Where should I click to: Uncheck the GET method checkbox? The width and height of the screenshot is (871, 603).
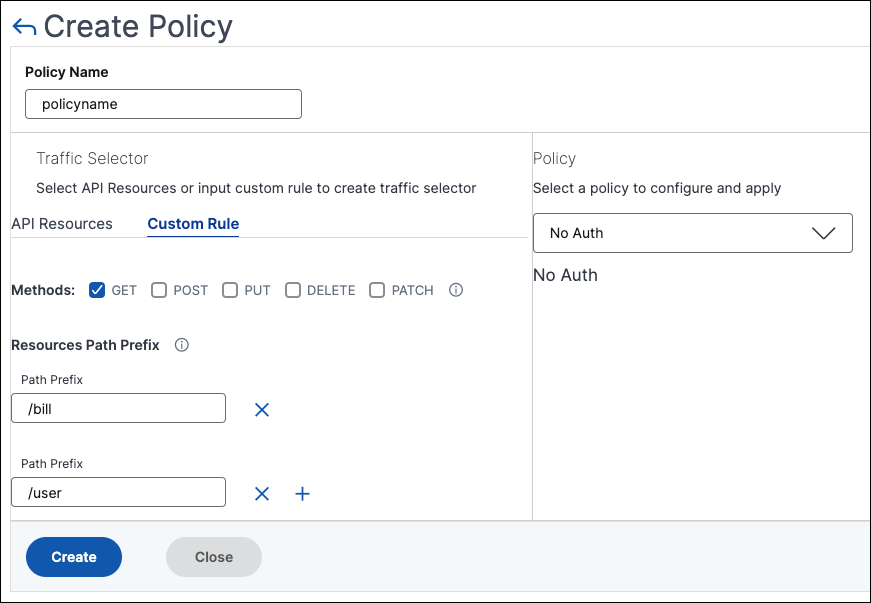pos(97,290)
